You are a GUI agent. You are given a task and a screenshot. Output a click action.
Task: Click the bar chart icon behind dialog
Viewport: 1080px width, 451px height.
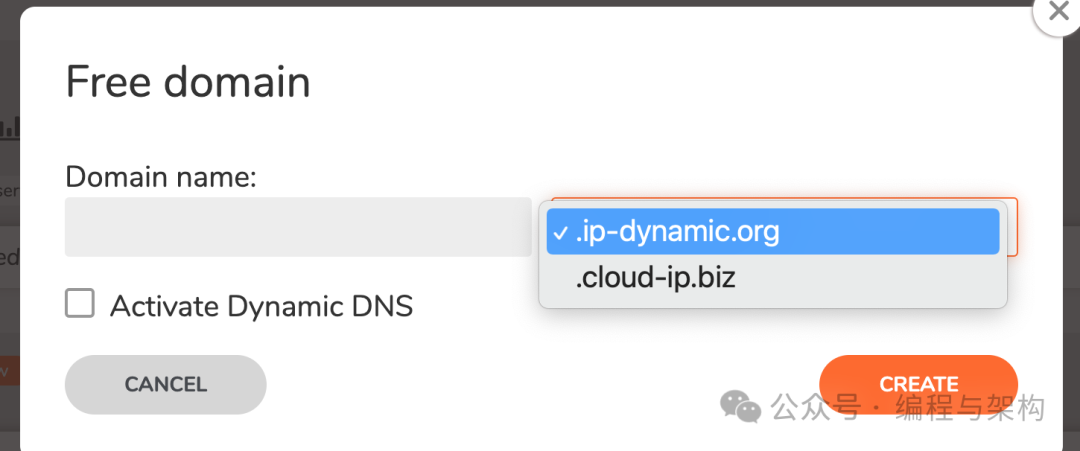[x=9, y=128]
